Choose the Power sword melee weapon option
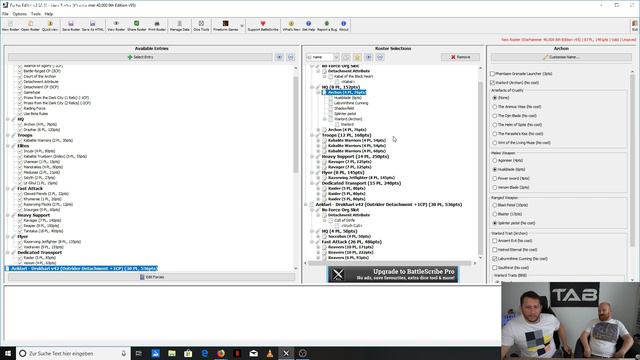 (495, 178)
